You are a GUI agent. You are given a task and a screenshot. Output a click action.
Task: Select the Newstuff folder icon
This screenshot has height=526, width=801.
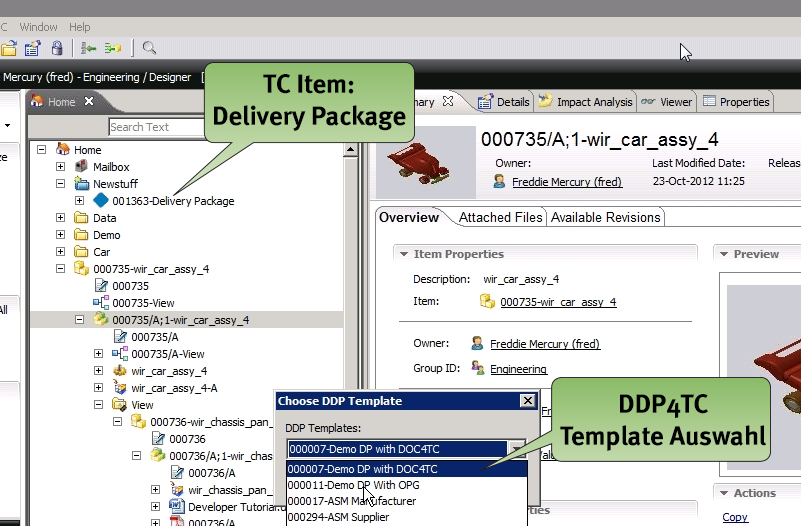(x=81, y=183)
